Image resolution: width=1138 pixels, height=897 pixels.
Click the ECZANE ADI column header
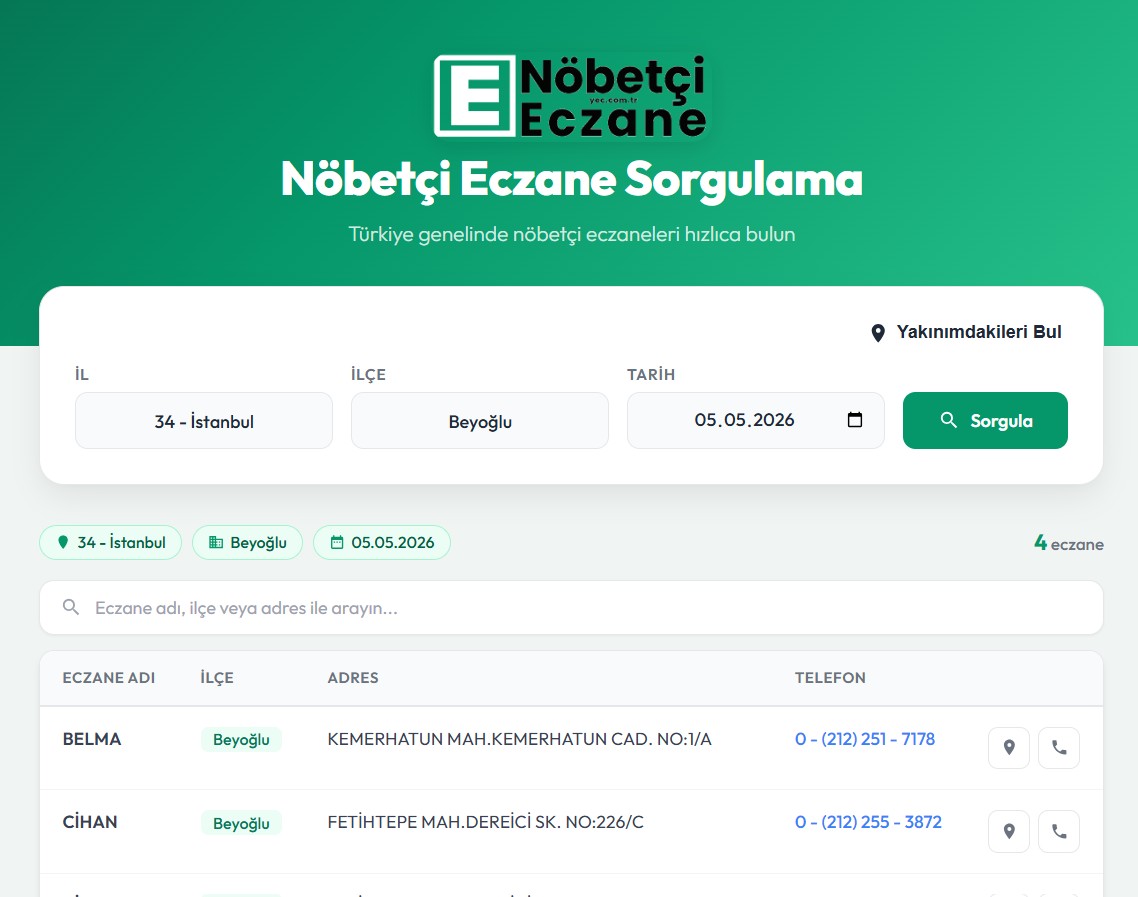coord(109,678)
